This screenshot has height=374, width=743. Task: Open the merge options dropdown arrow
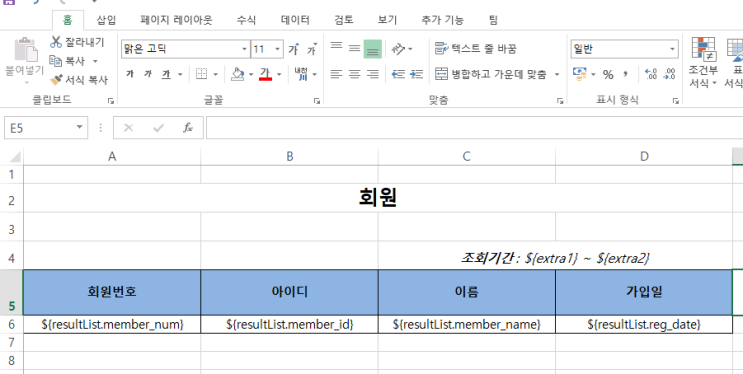(557, 74)
